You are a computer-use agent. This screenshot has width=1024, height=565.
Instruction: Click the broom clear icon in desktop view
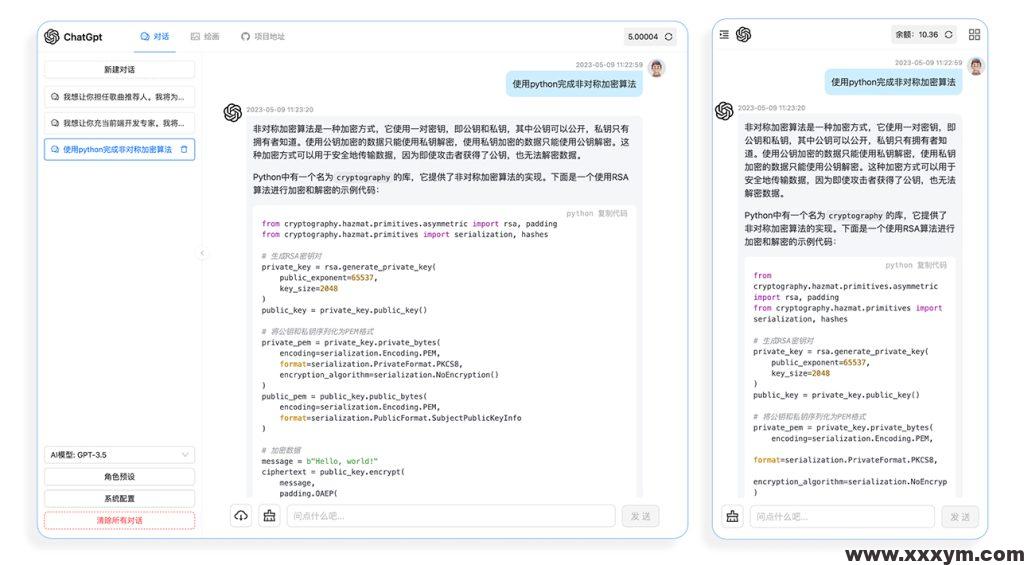tap(269, 516)
